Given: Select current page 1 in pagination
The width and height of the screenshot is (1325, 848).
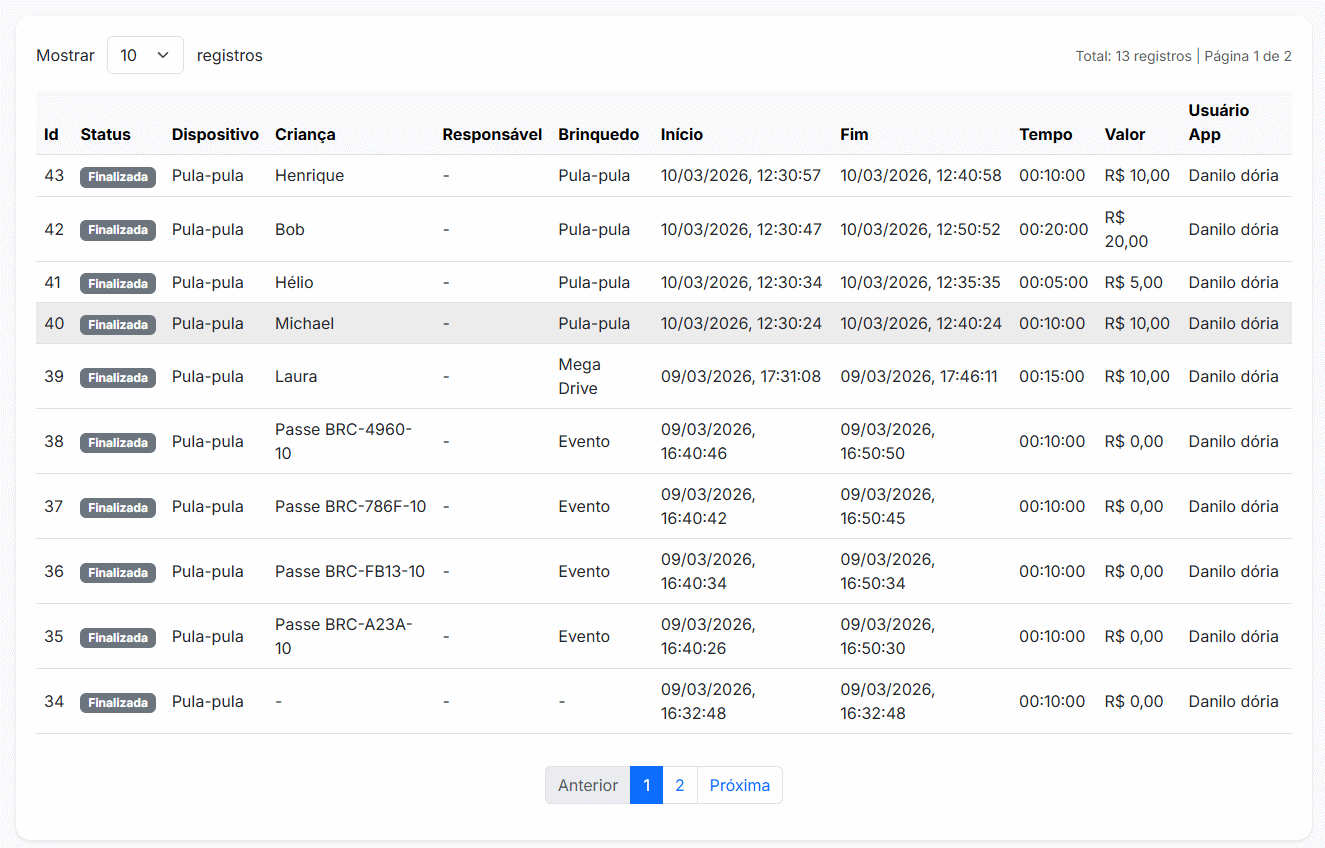Looking at the screenshot, I should 646,785.
